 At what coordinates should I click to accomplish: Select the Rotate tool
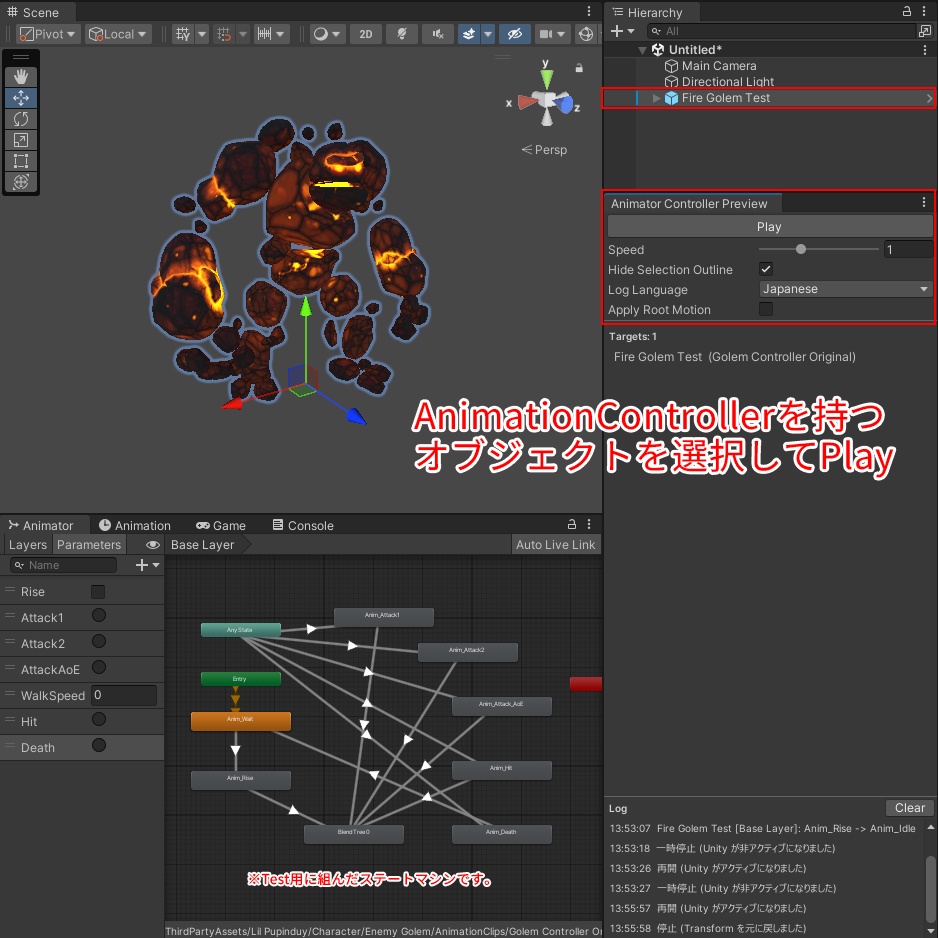pyautogui.click(x=21, y=118)
